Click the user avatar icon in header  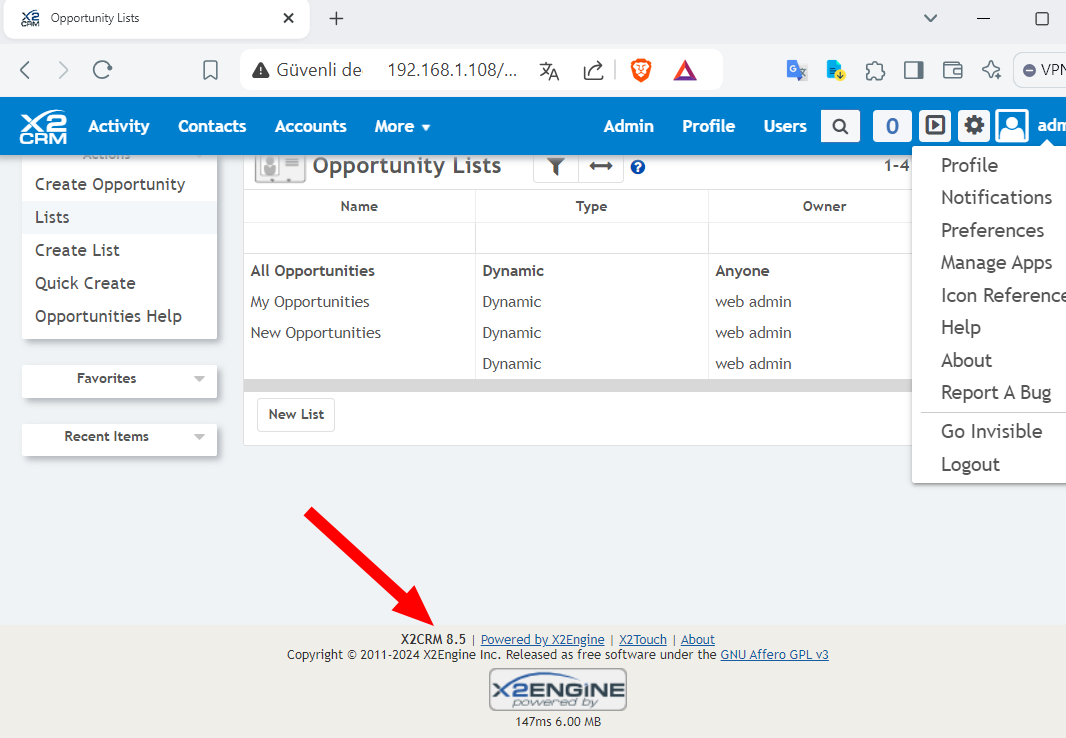pyautogui.click(x=1012, y=126)
